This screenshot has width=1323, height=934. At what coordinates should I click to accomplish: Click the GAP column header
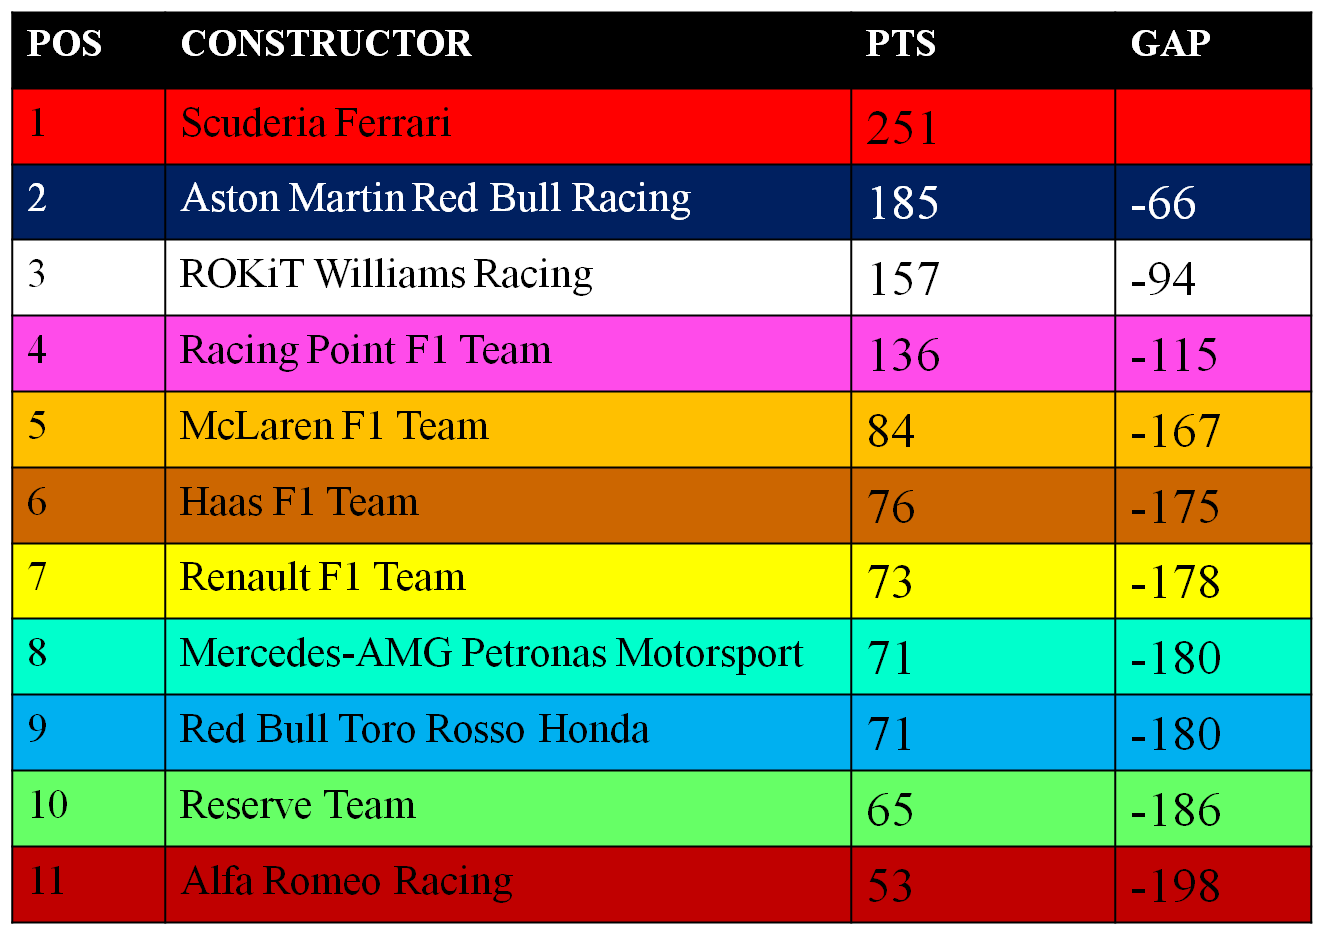pyautogui.click(x=1171, y=43)
